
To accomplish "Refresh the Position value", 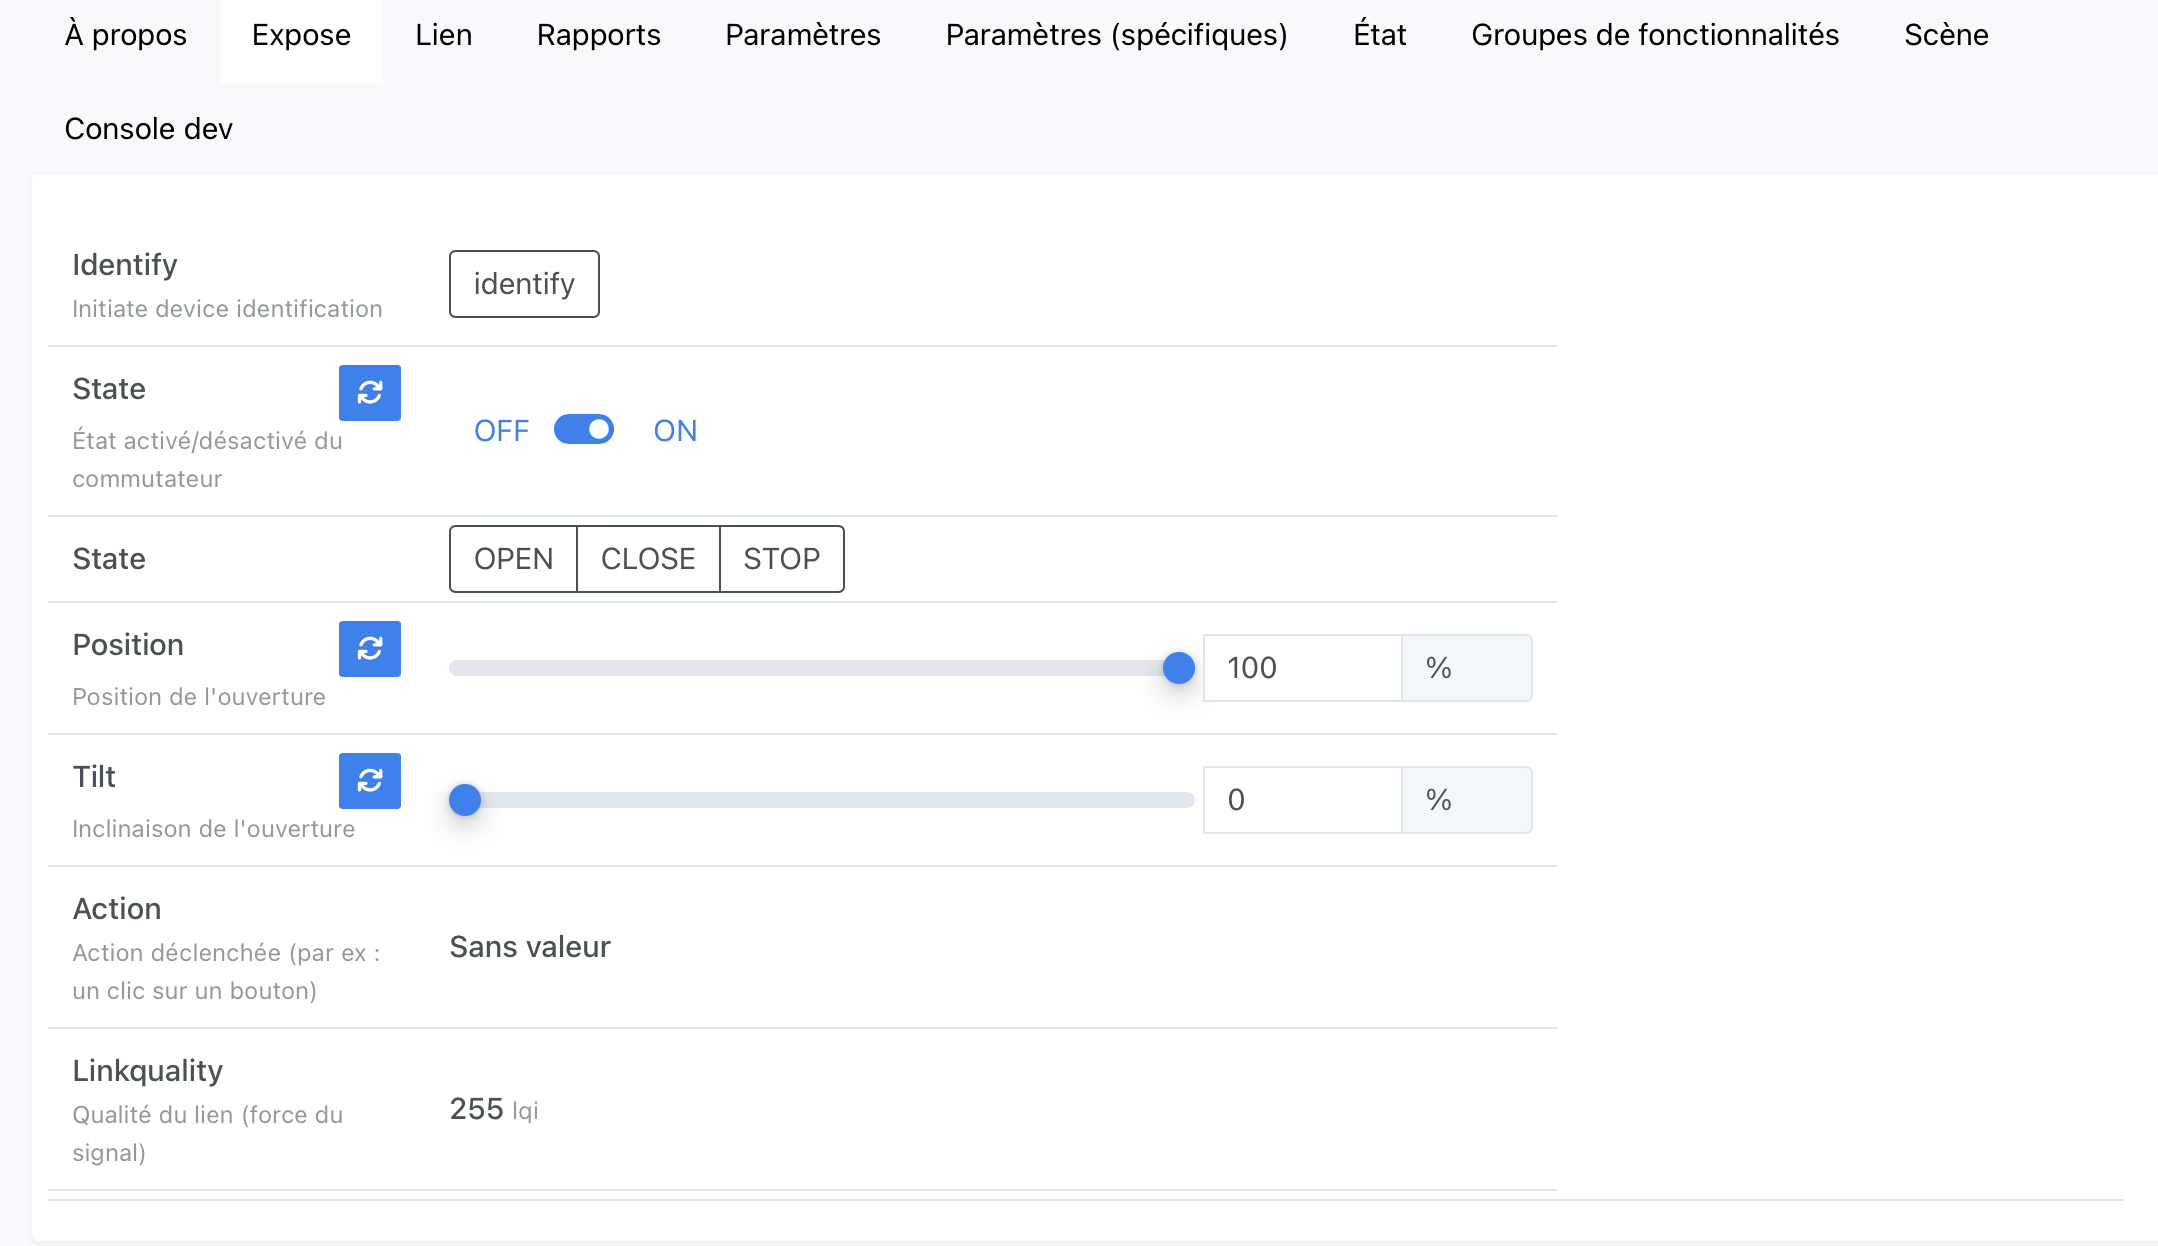I will [x=369, y=649].
